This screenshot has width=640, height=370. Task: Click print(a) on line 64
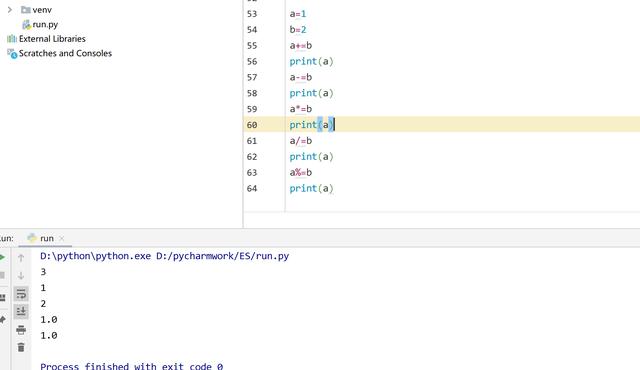click(x=311, y=188)
